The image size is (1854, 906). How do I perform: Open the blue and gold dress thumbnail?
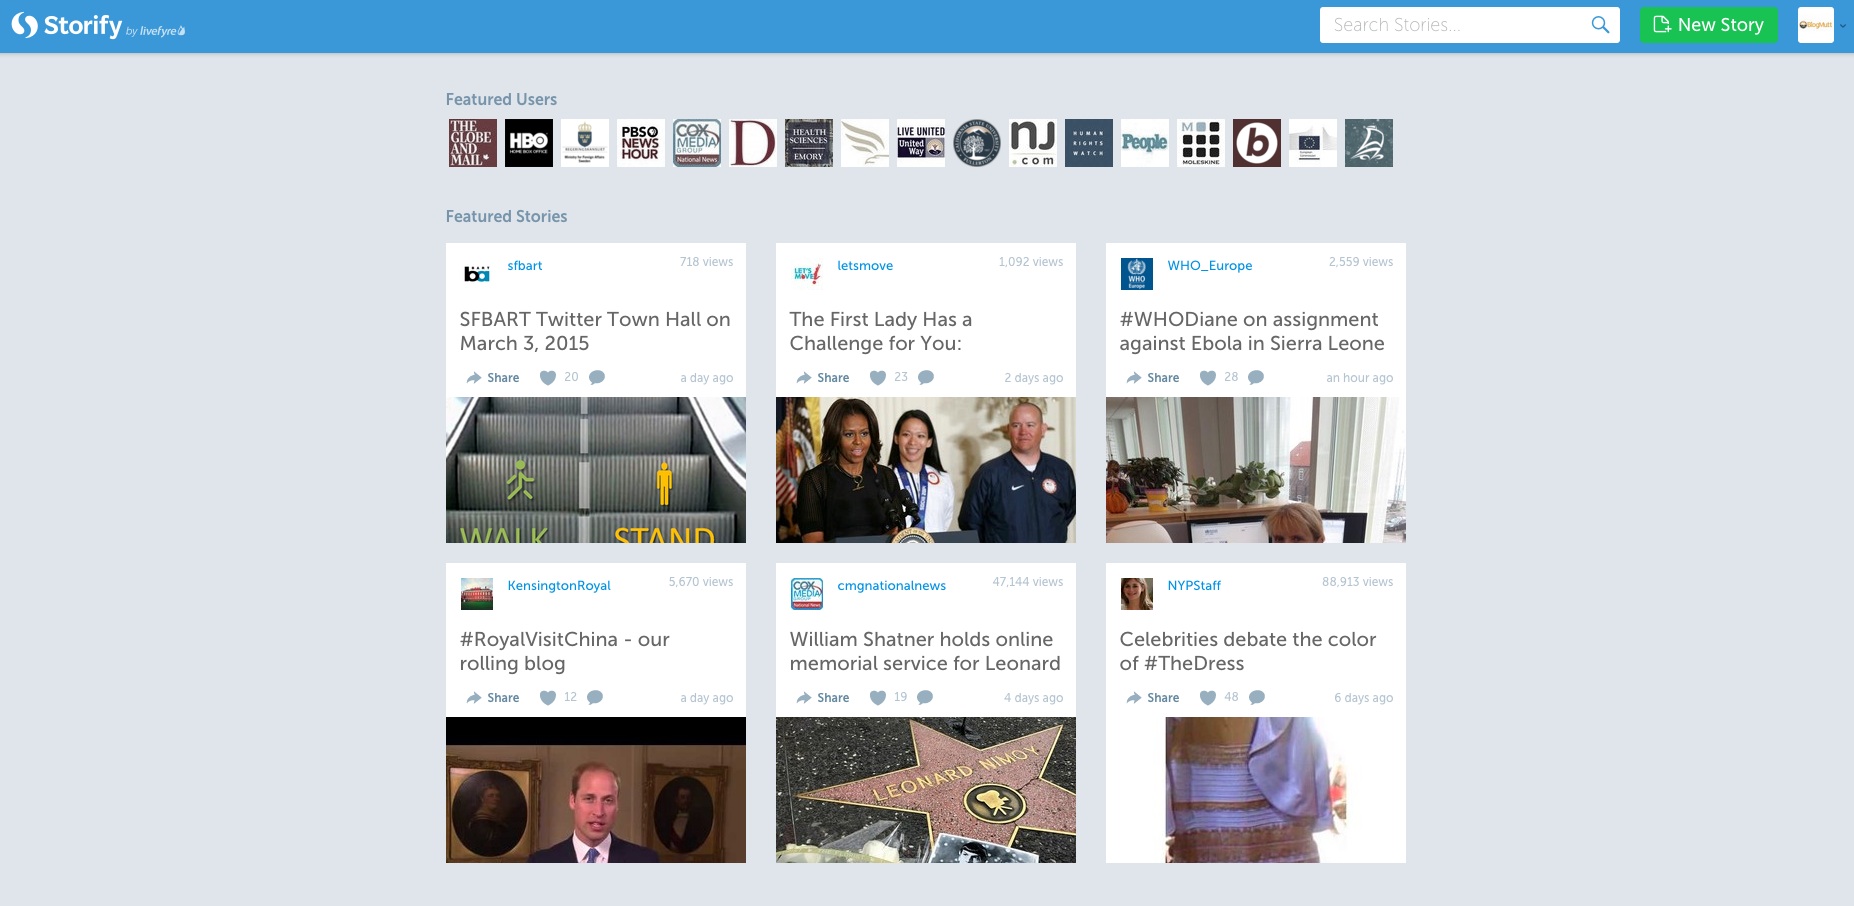click(1256, 790)
